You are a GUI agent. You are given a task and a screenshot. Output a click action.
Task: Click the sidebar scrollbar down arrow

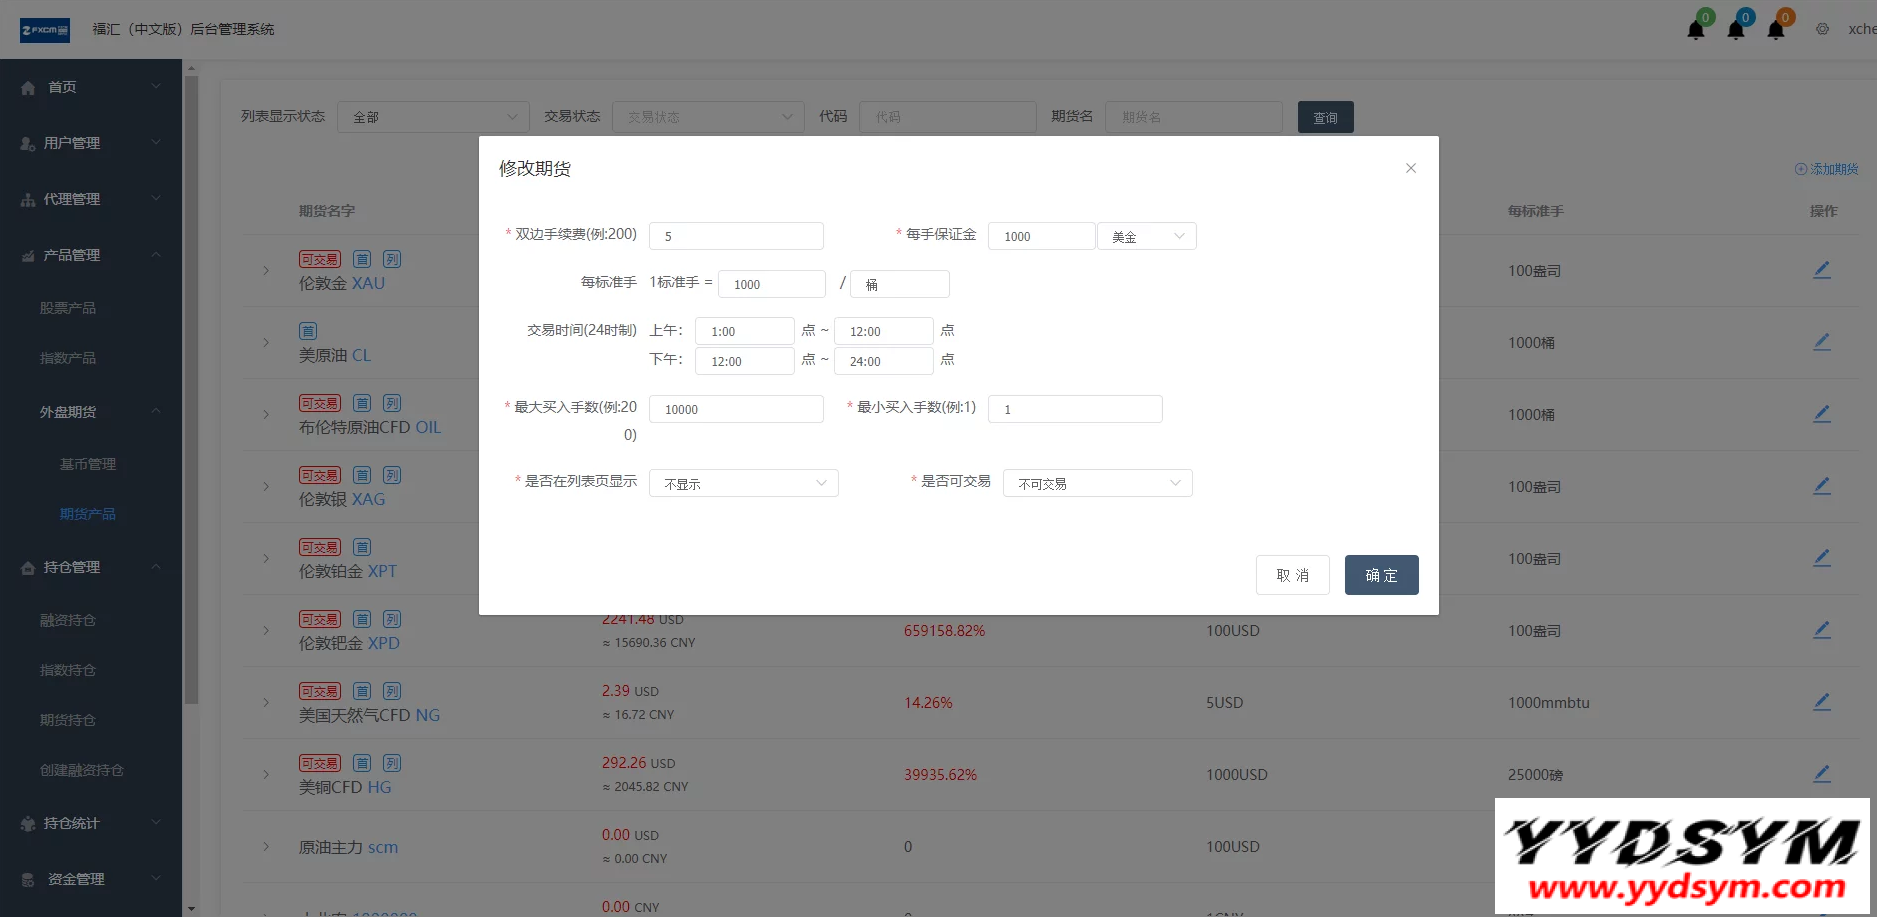click(191, 909)
